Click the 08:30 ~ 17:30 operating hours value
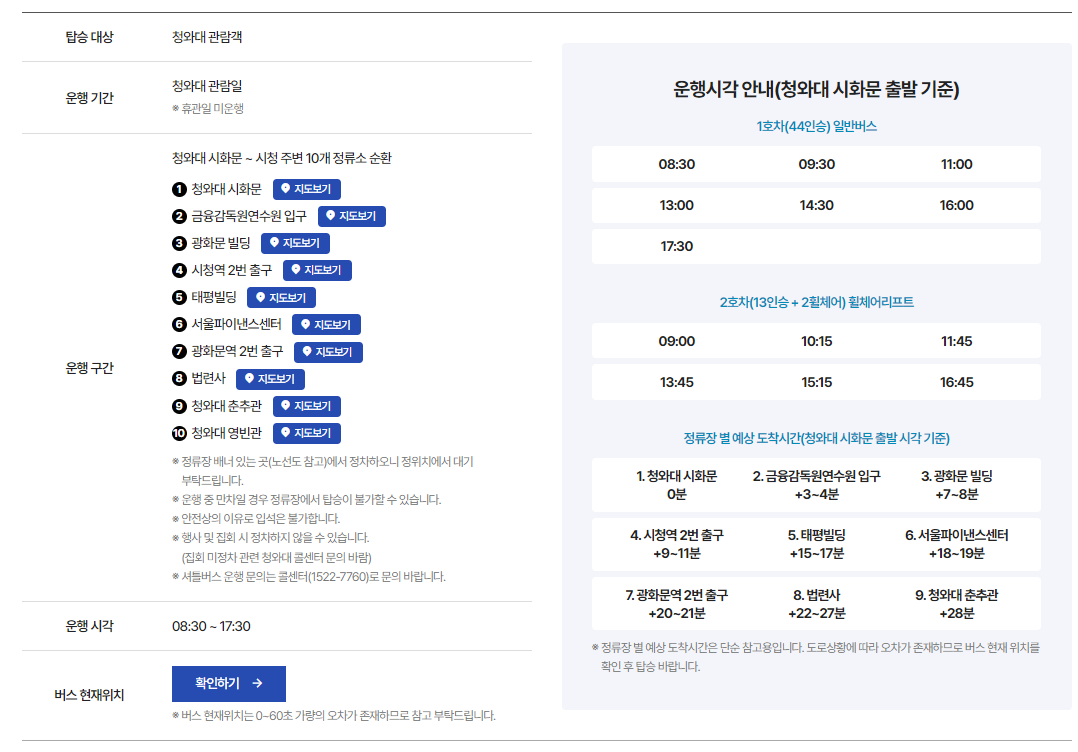This screenshot has width=1078, height=752. (x=211, y=626)
